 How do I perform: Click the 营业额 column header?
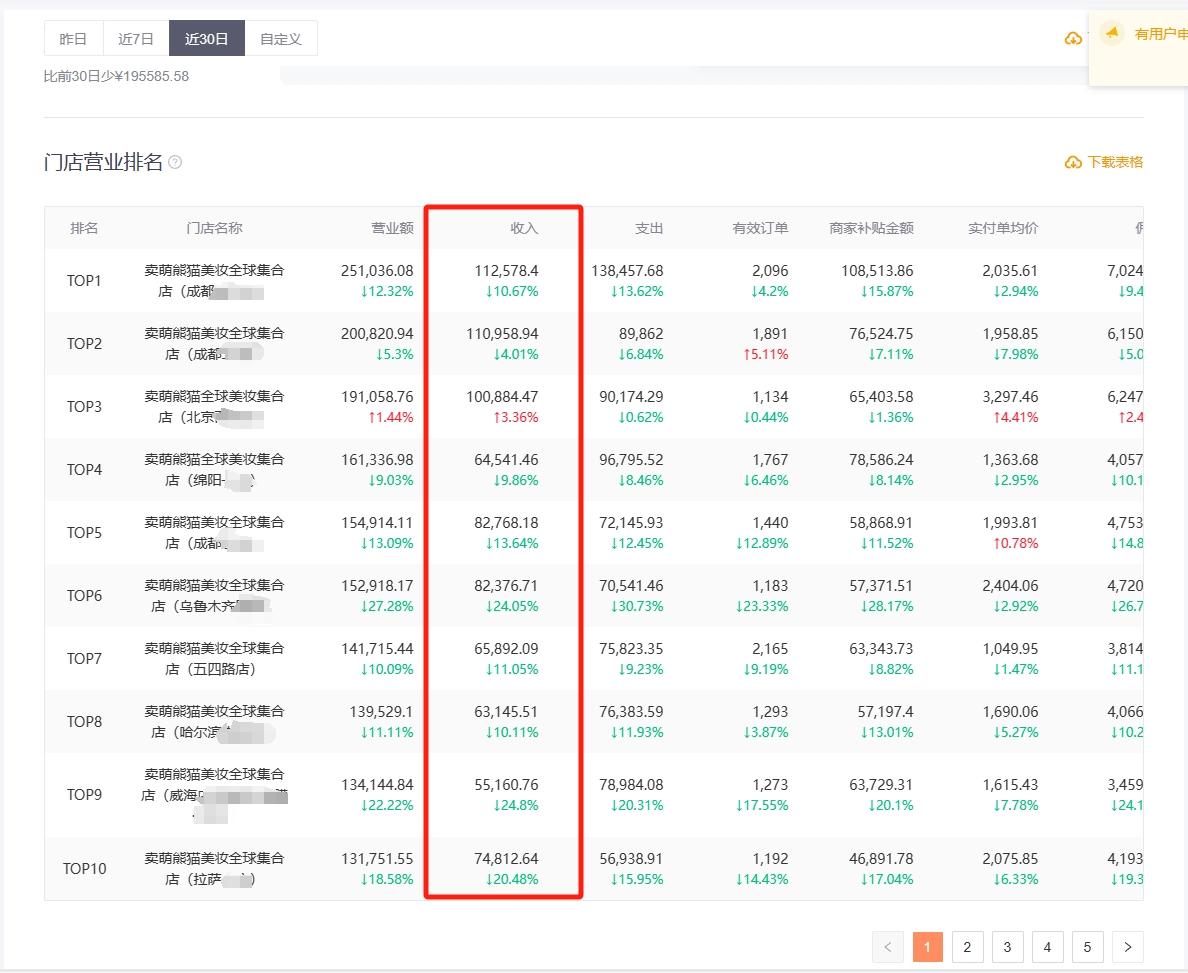[394, 227]
